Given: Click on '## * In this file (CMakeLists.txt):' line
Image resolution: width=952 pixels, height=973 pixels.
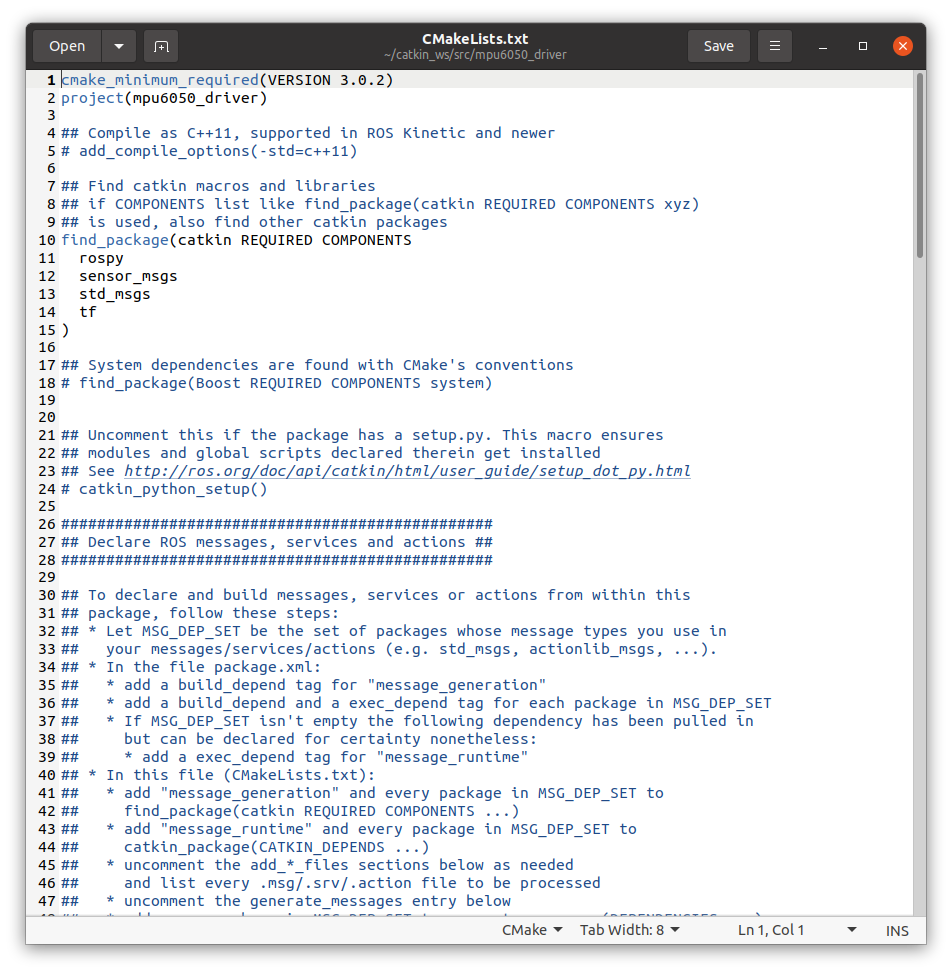Looking at the screenshot, I should 218,775.
